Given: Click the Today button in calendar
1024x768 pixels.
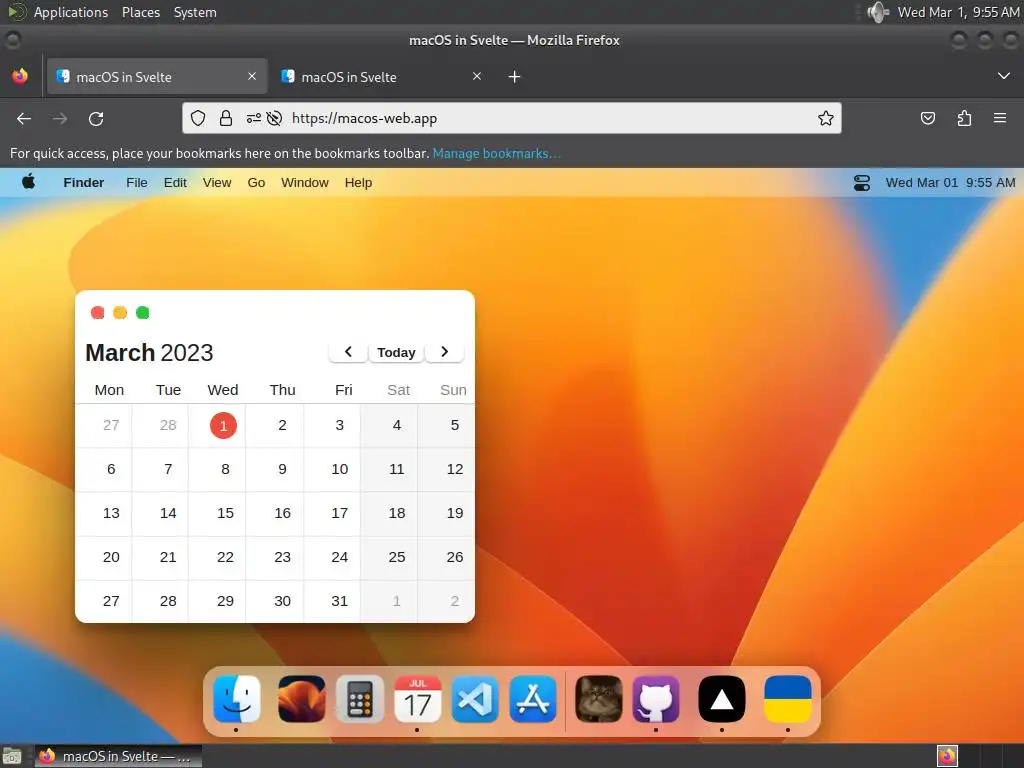Looking at the screenshot, I should [x=396, y=353].
